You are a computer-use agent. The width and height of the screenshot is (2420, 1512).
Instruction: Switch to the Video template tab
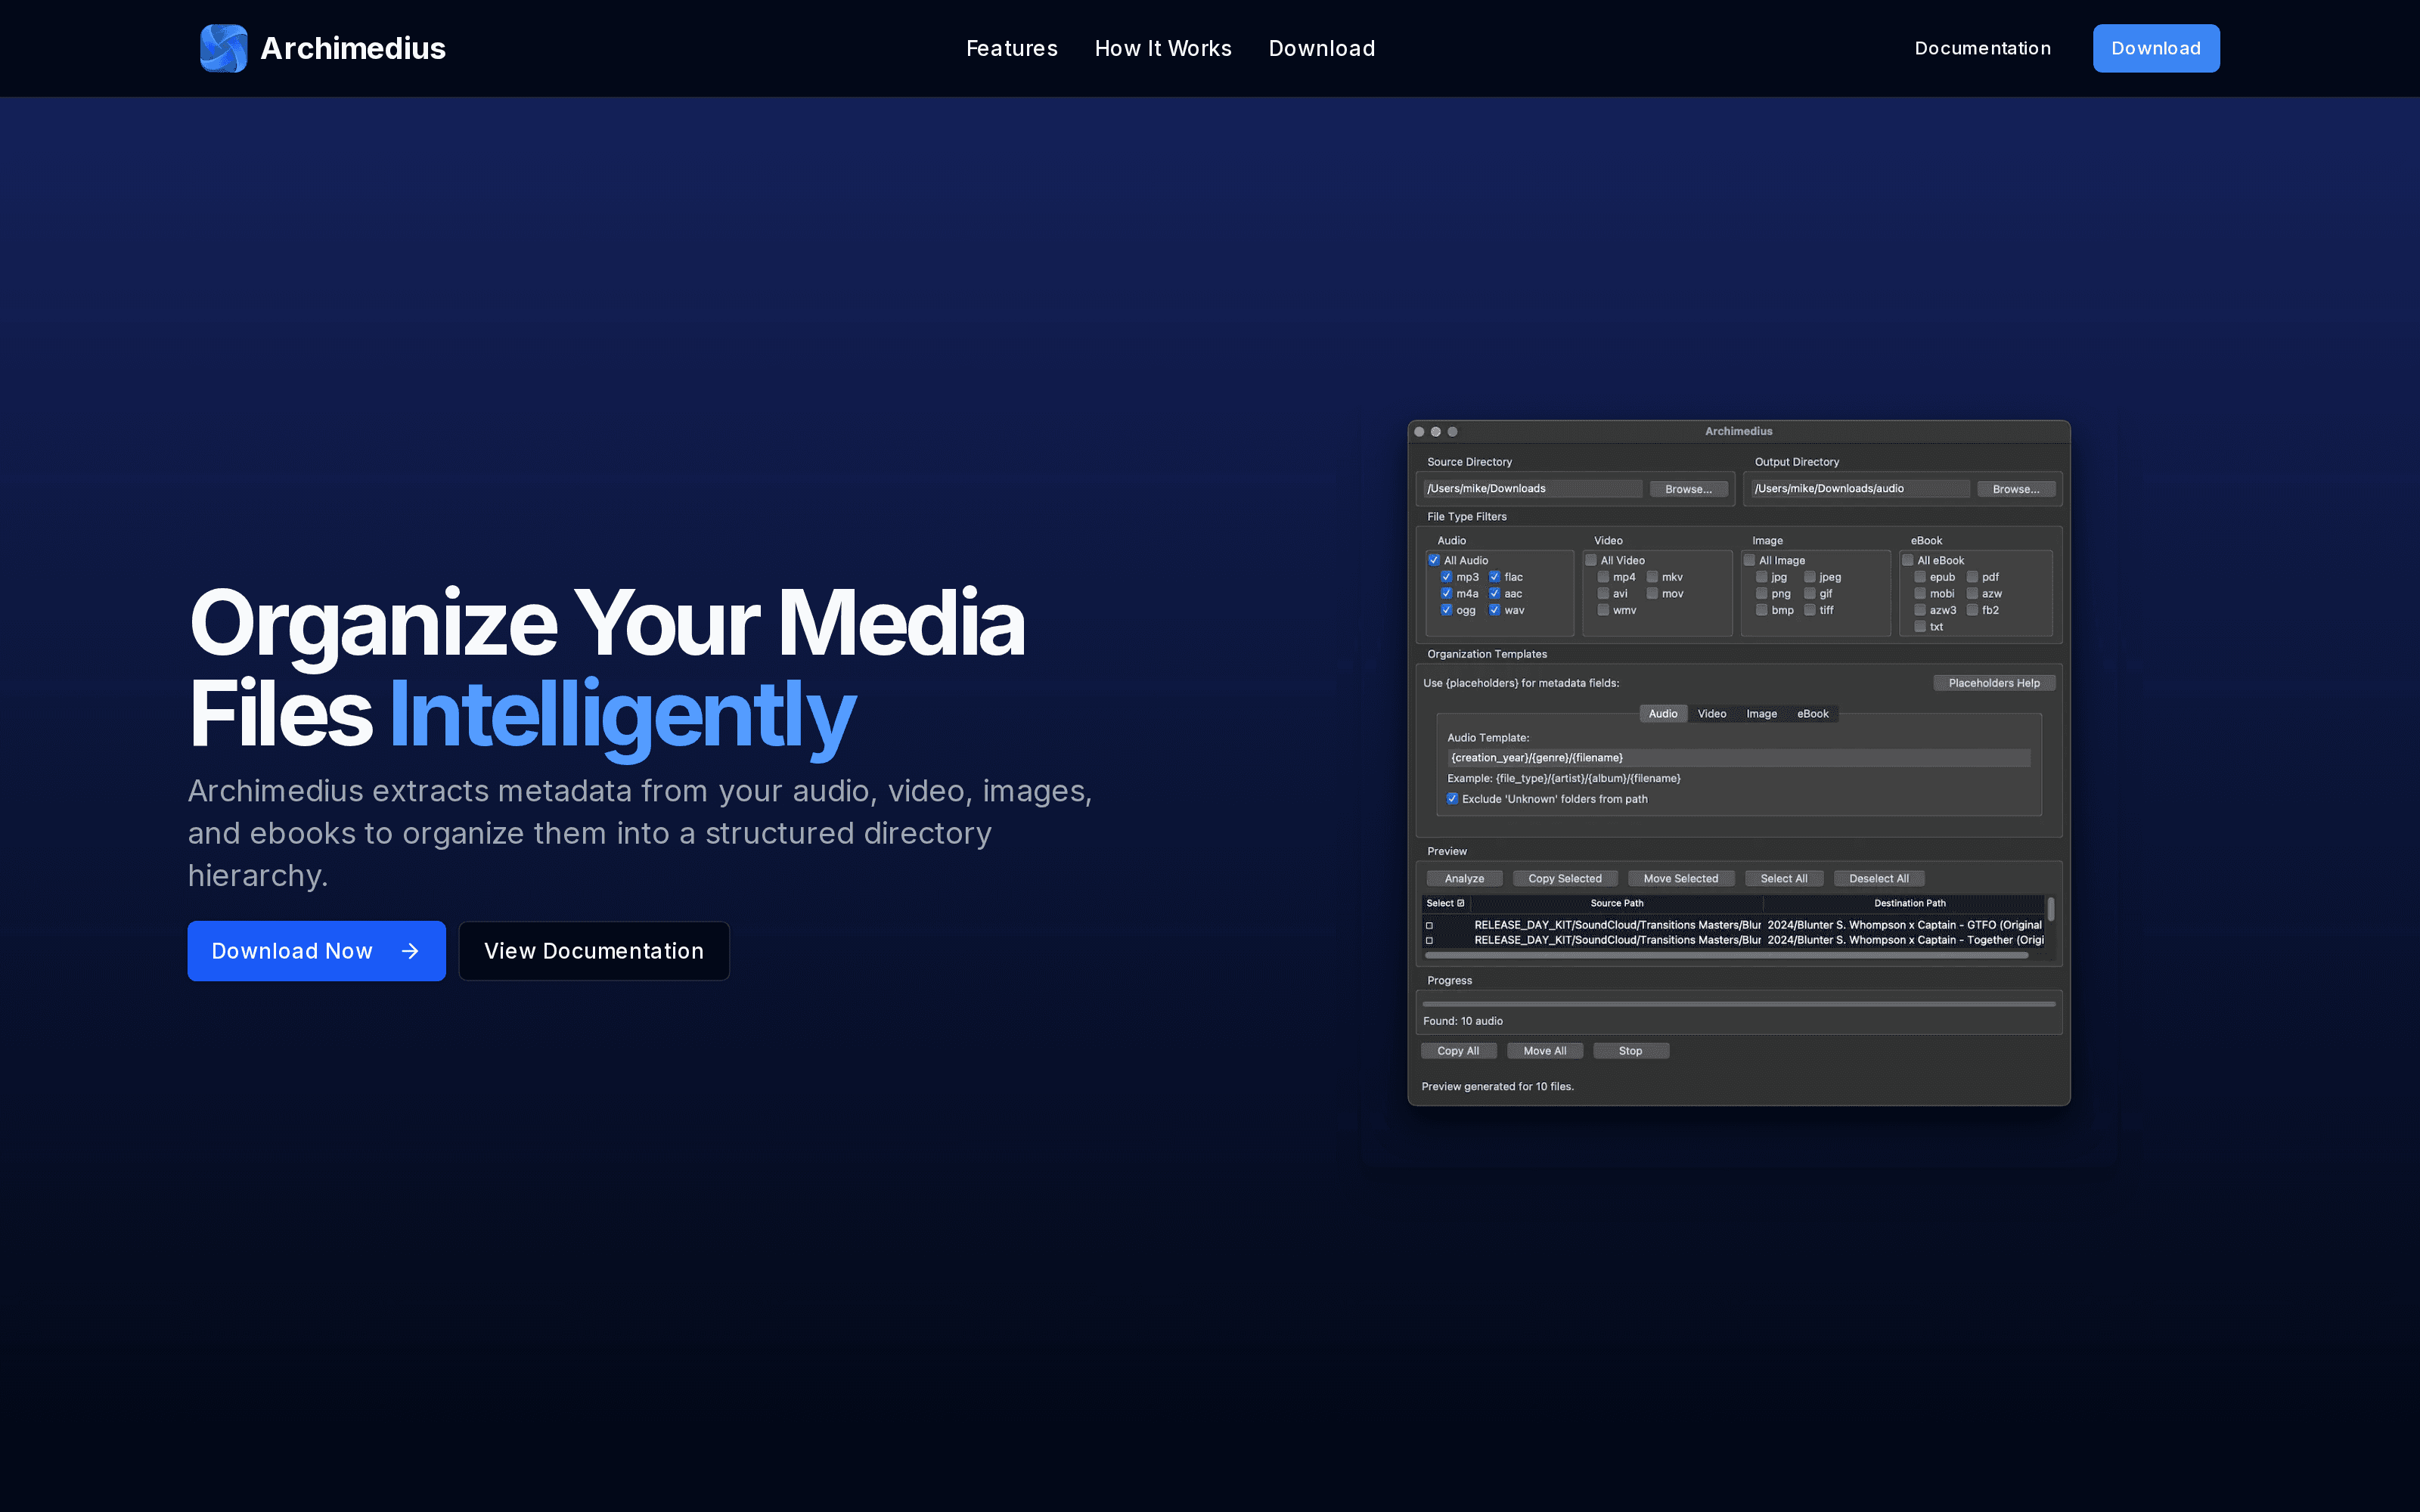(1712, 713)
